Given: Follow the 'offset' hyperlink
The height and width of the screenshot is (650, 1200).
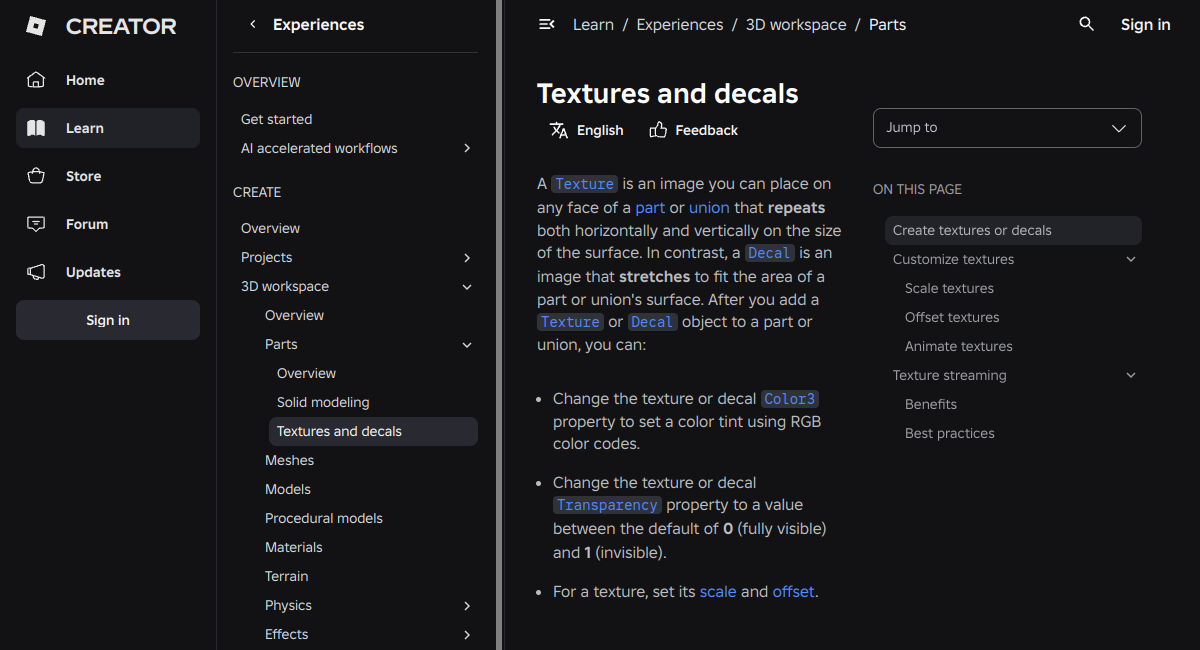Looking at the screenshot, I should (x=794, y=591).
